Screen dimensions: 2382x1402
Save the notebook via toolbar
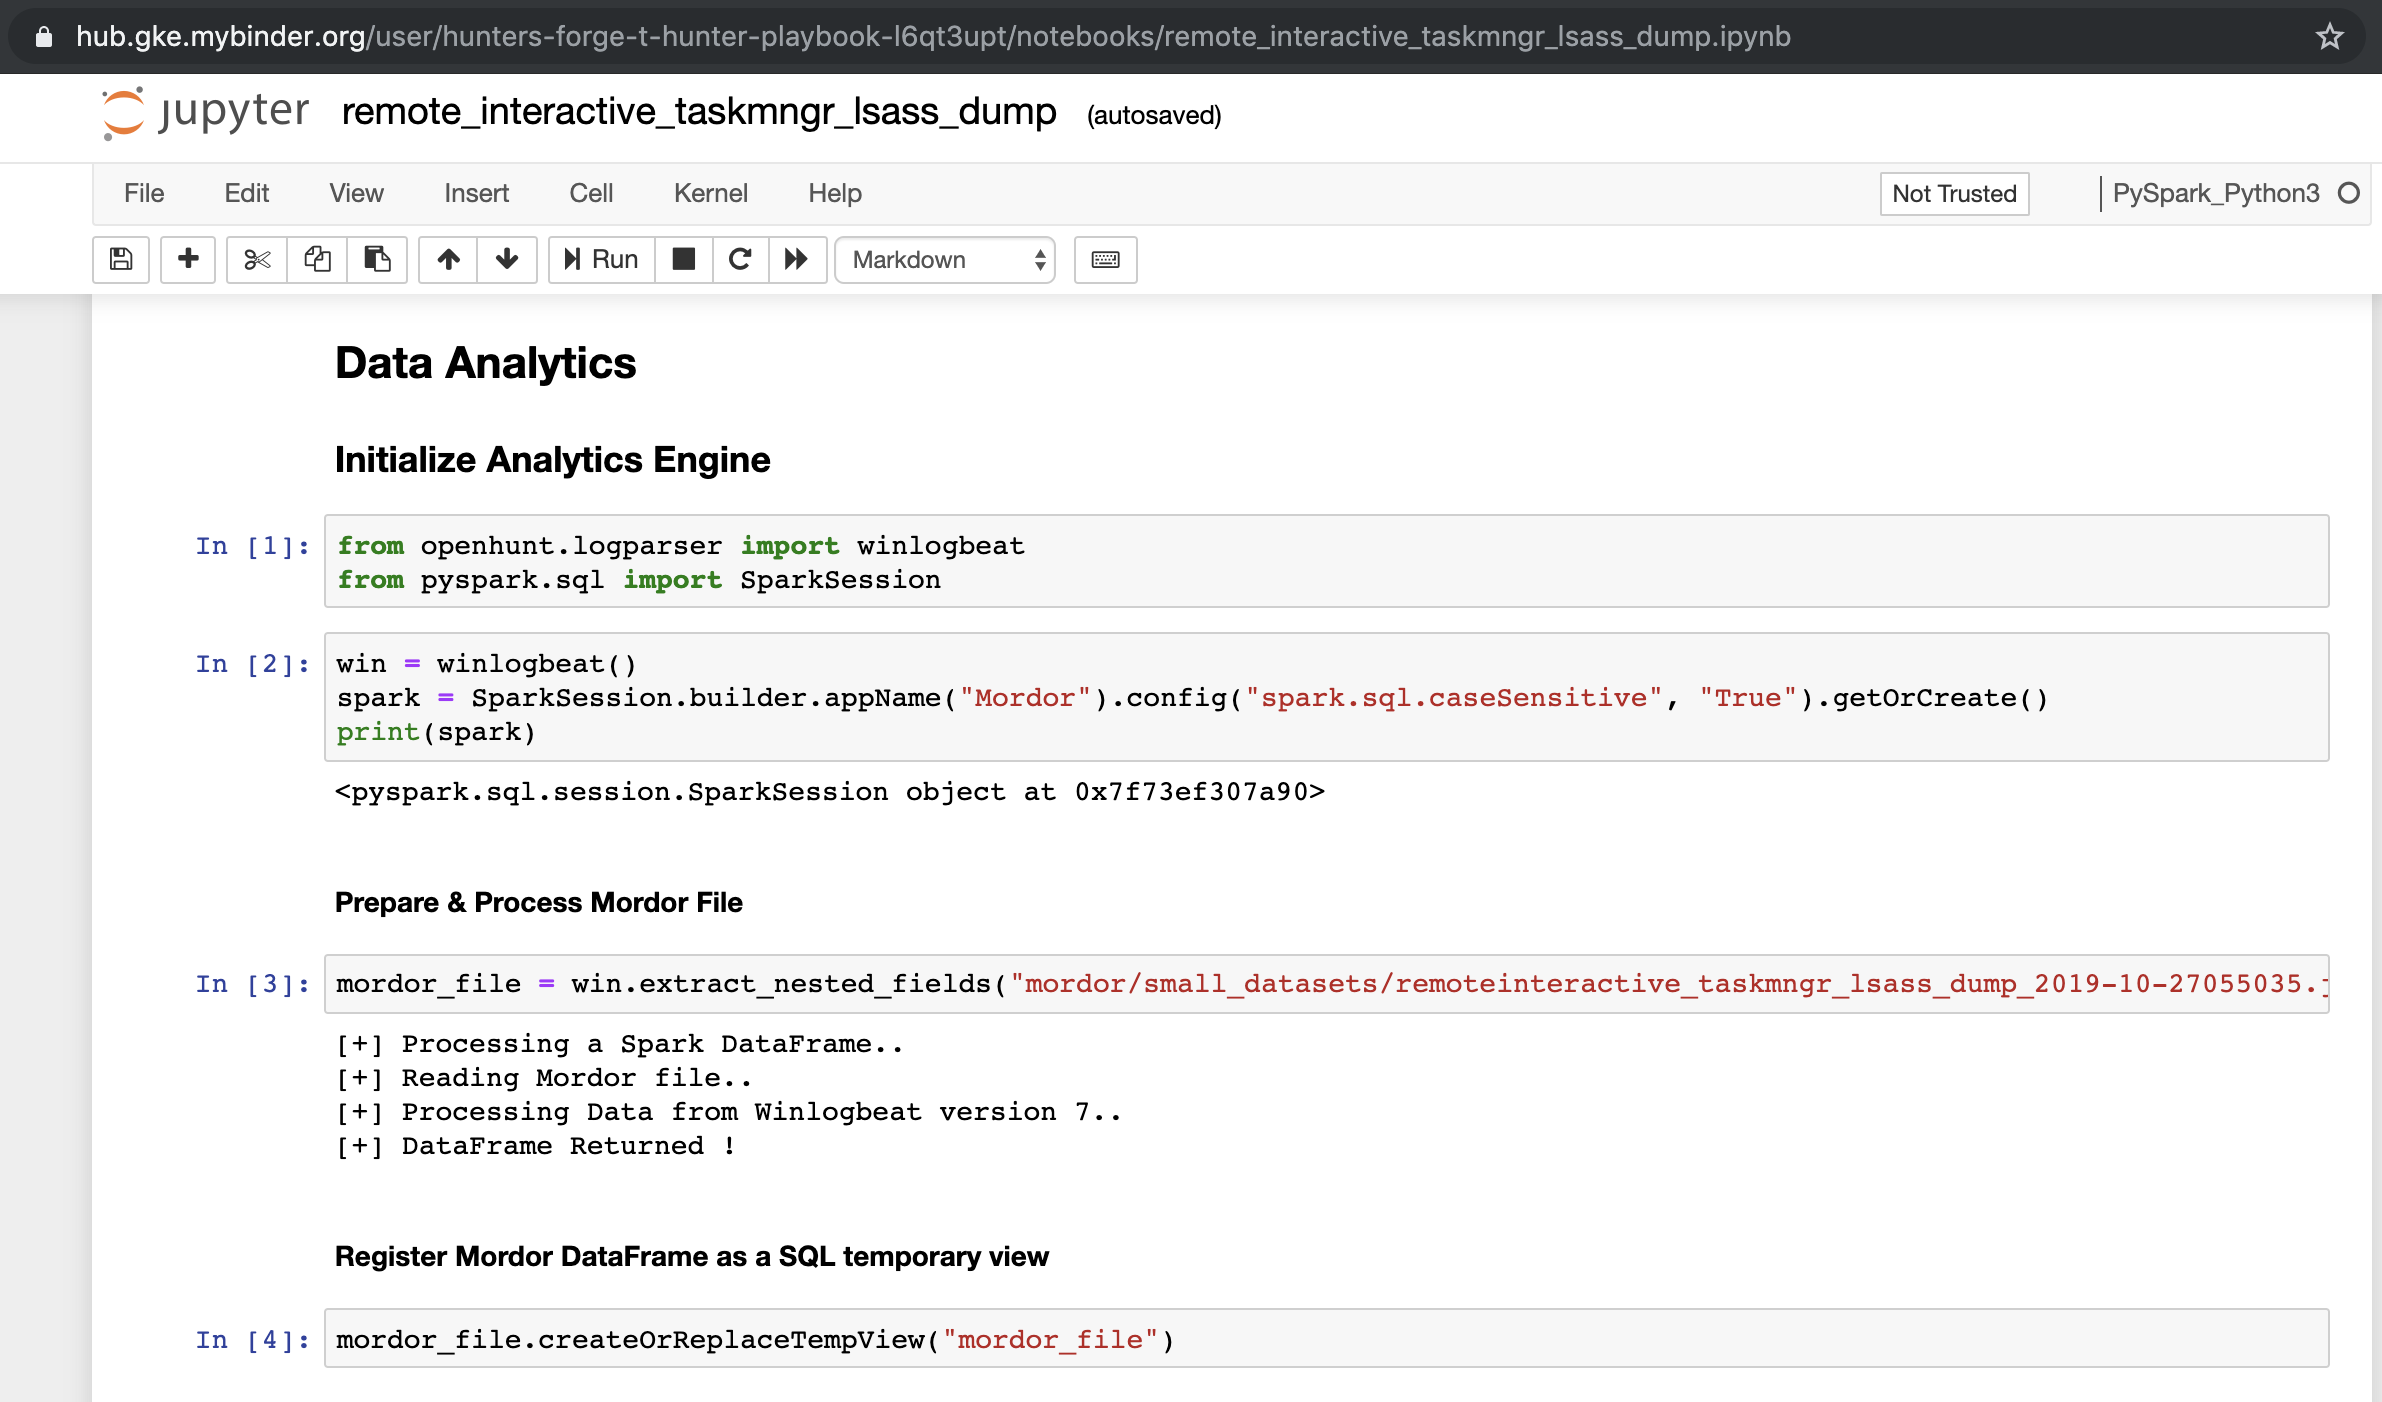[x=120, y=260]
